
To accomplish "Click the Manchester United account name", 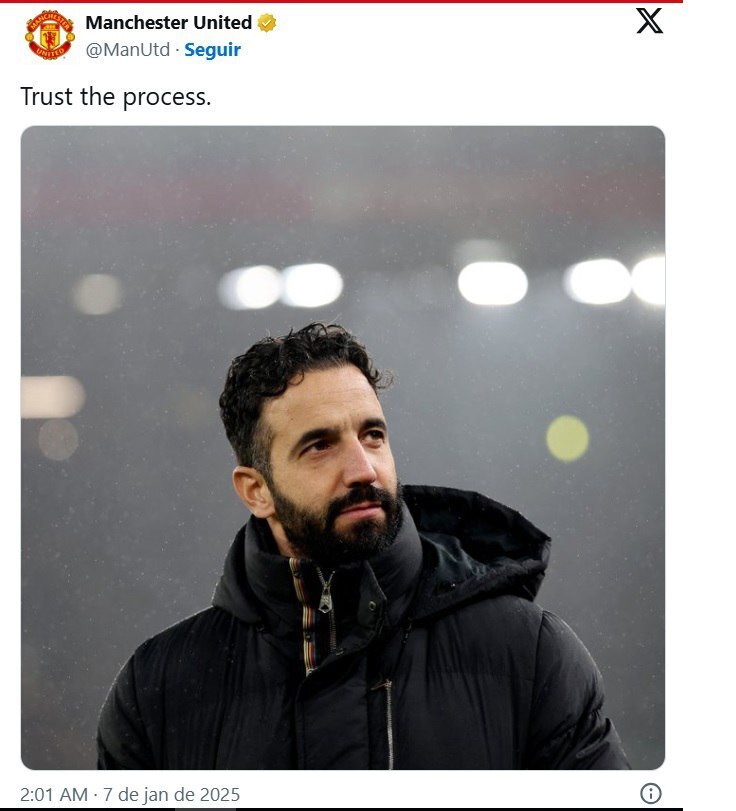I will (x=168, y=23).
